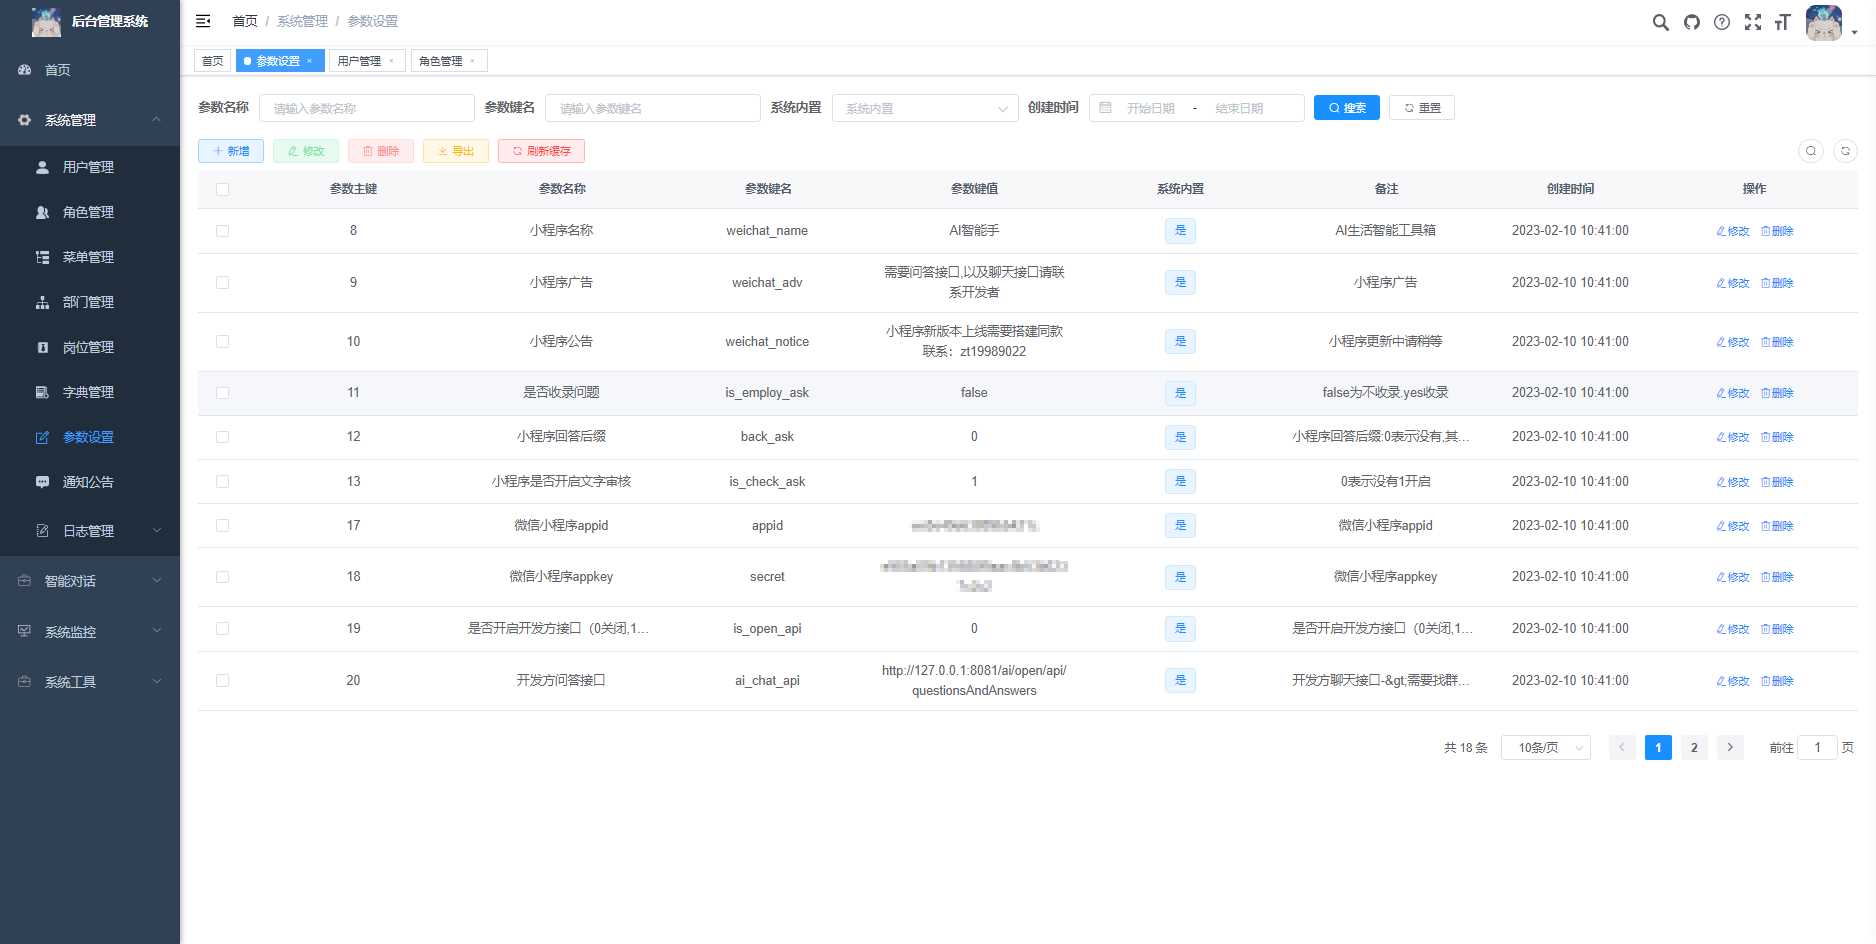
Task: Switch to the 用户管理 tab
Action: 360,61
